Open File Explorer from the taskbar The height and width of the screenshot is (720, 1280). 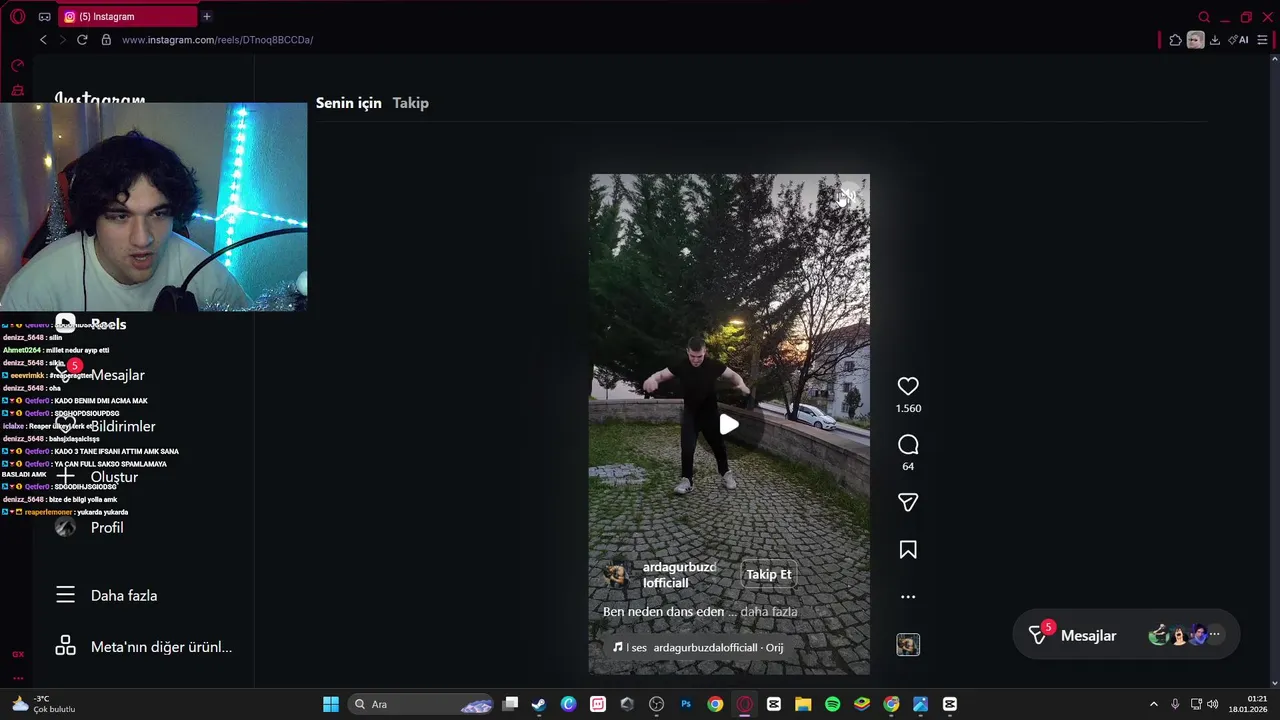coord(803,704)
